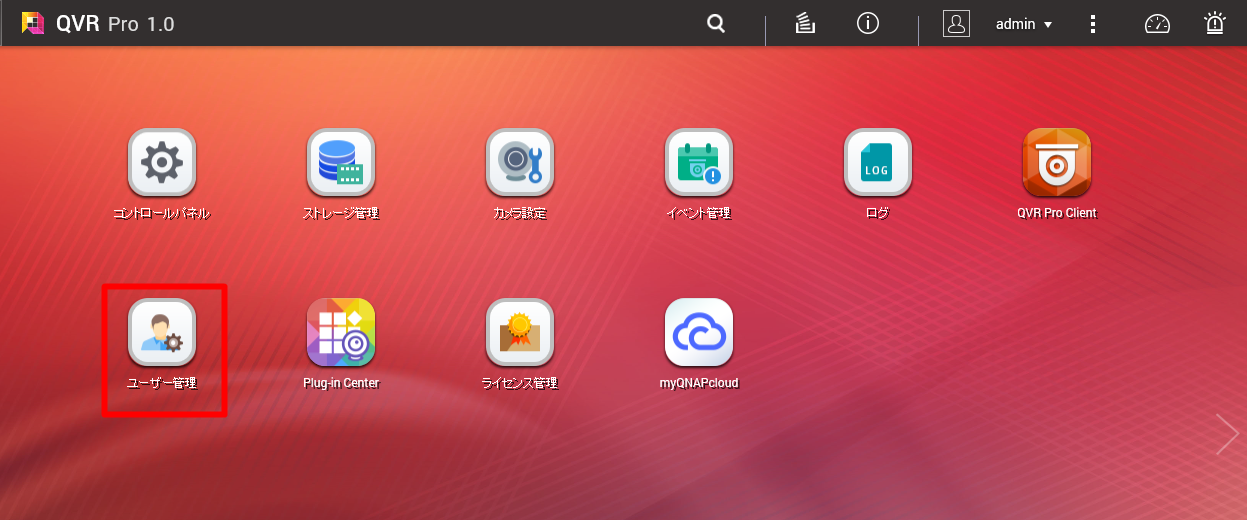Screen dimensions: 1247x520
Task: Expand the admin account dropdown
Action: [1024, 24]
